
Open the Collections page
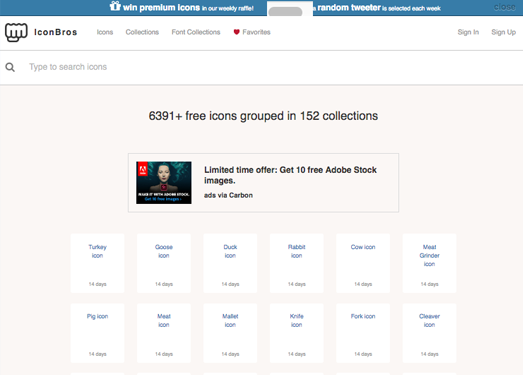click(142, 32)
